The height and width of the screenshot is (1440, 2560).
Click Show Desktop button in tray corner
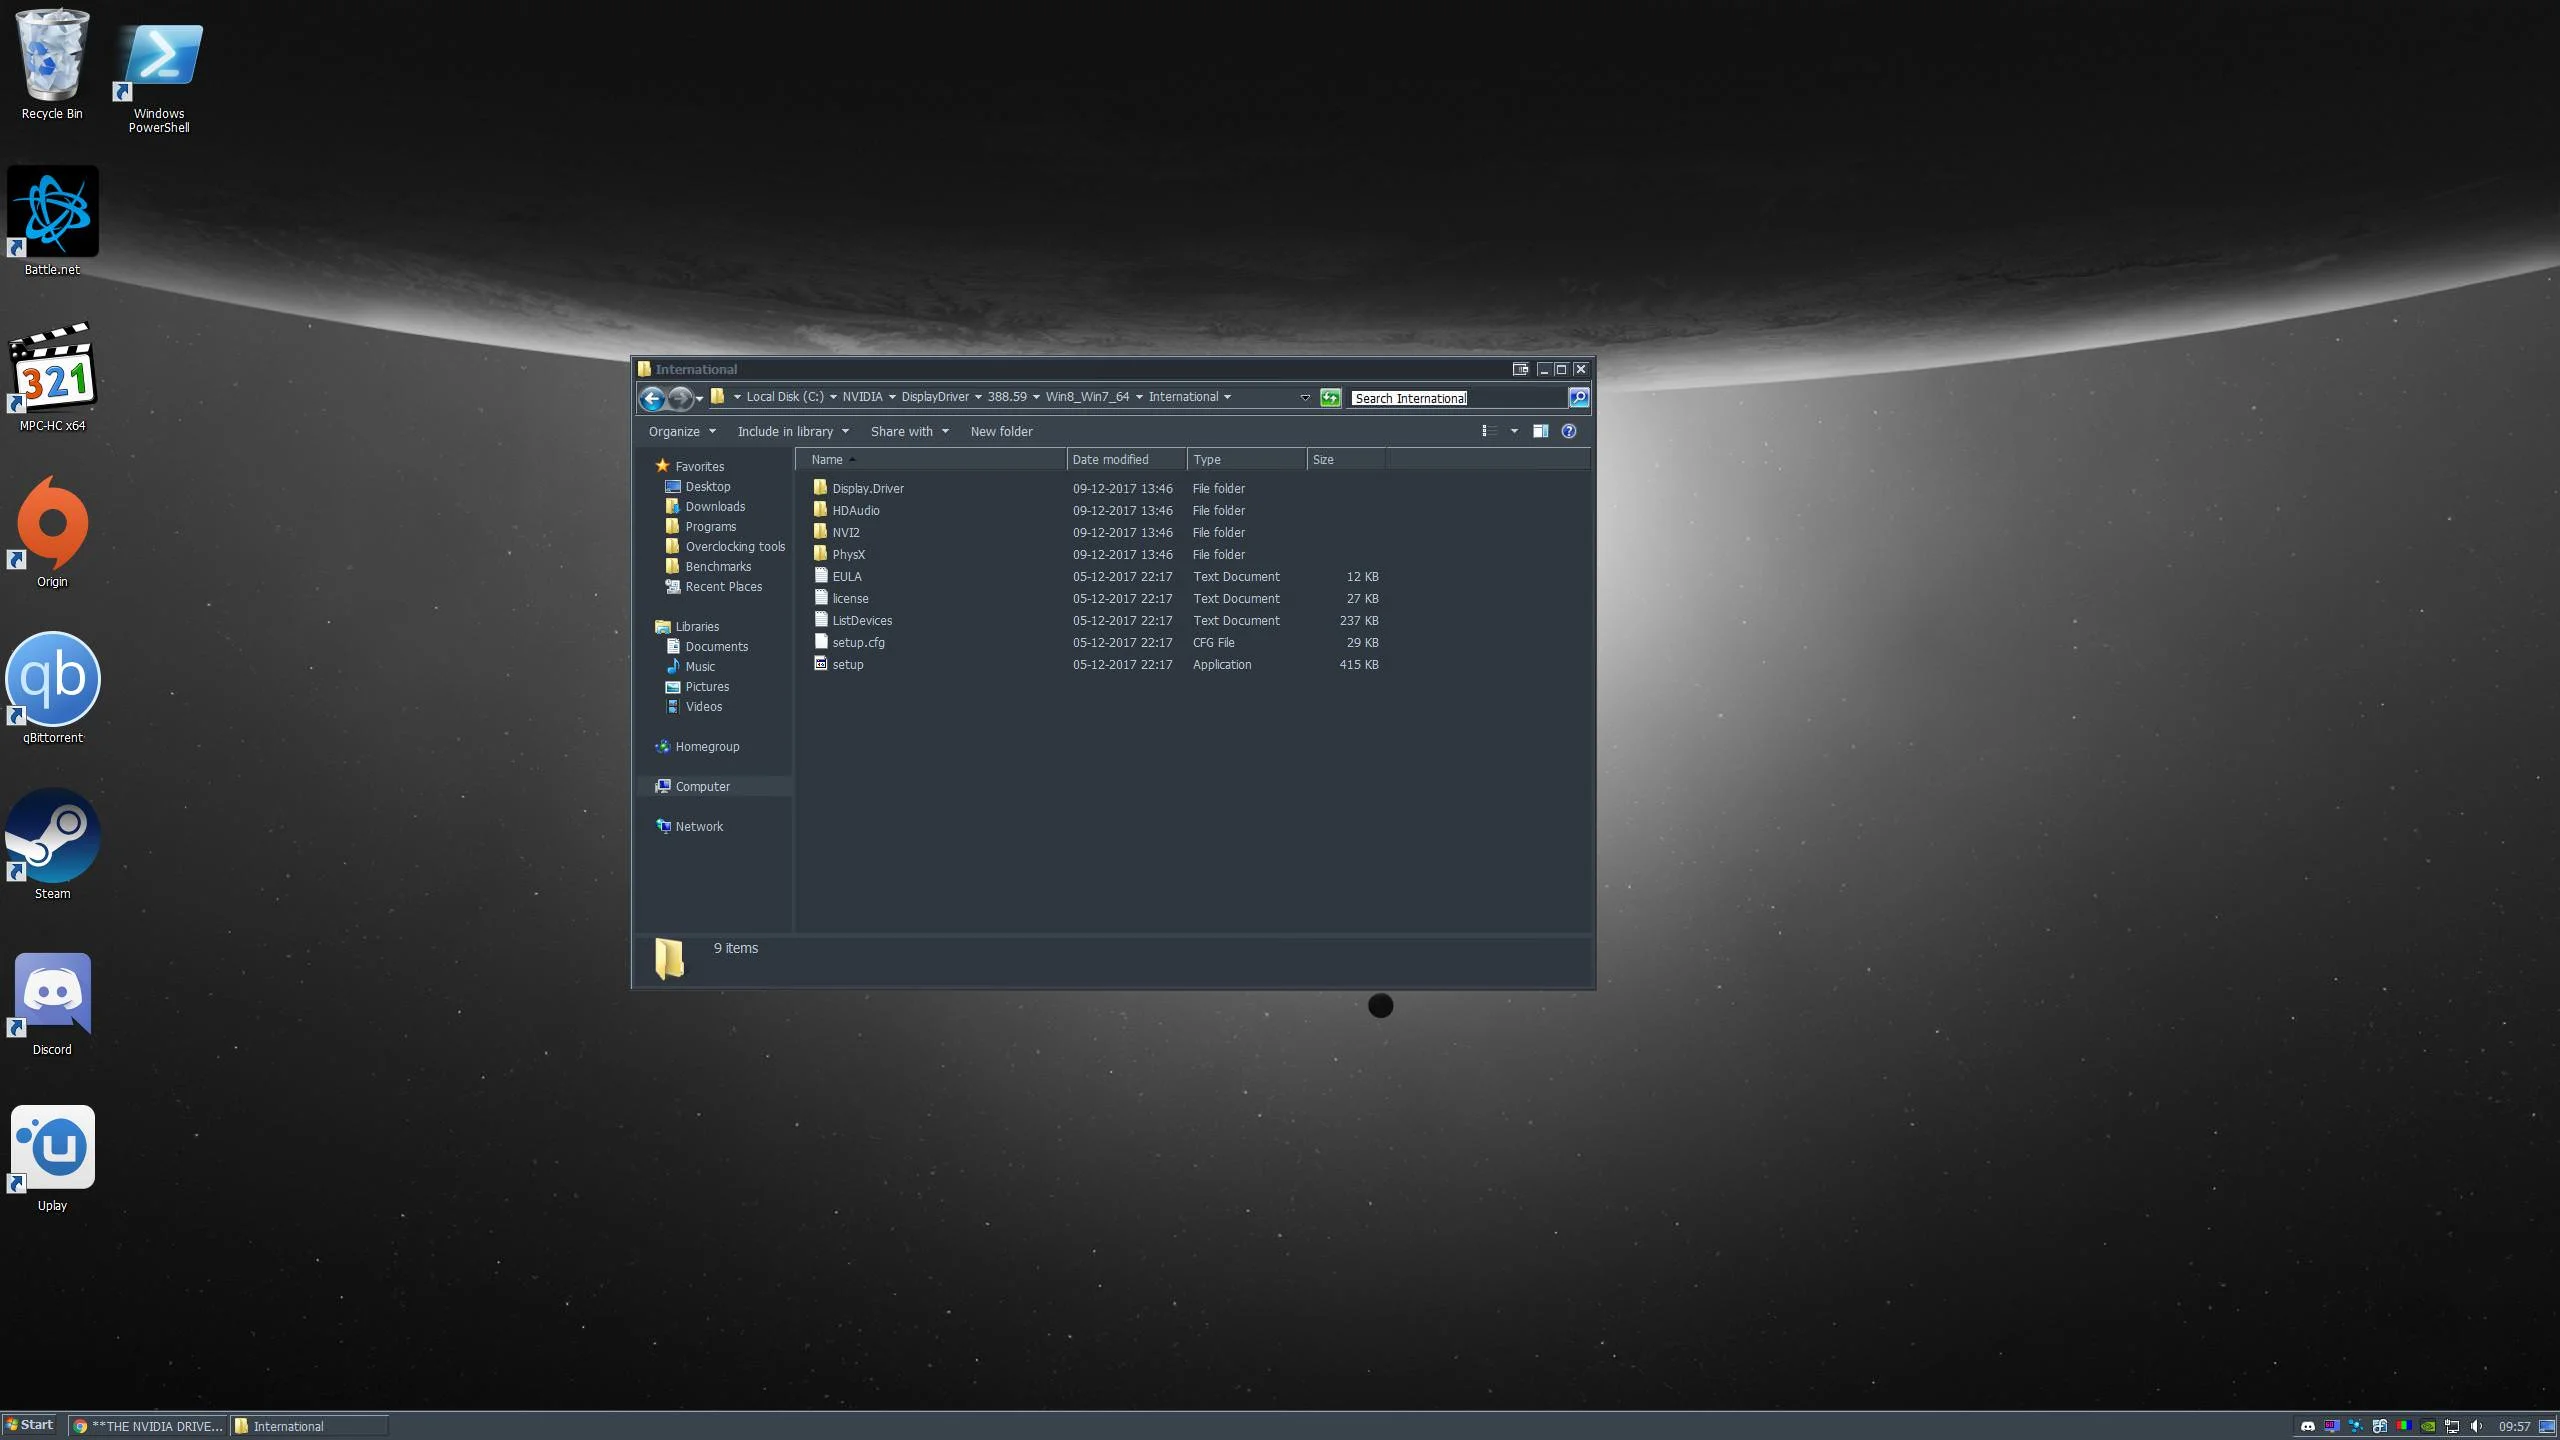(2547, 1426)
